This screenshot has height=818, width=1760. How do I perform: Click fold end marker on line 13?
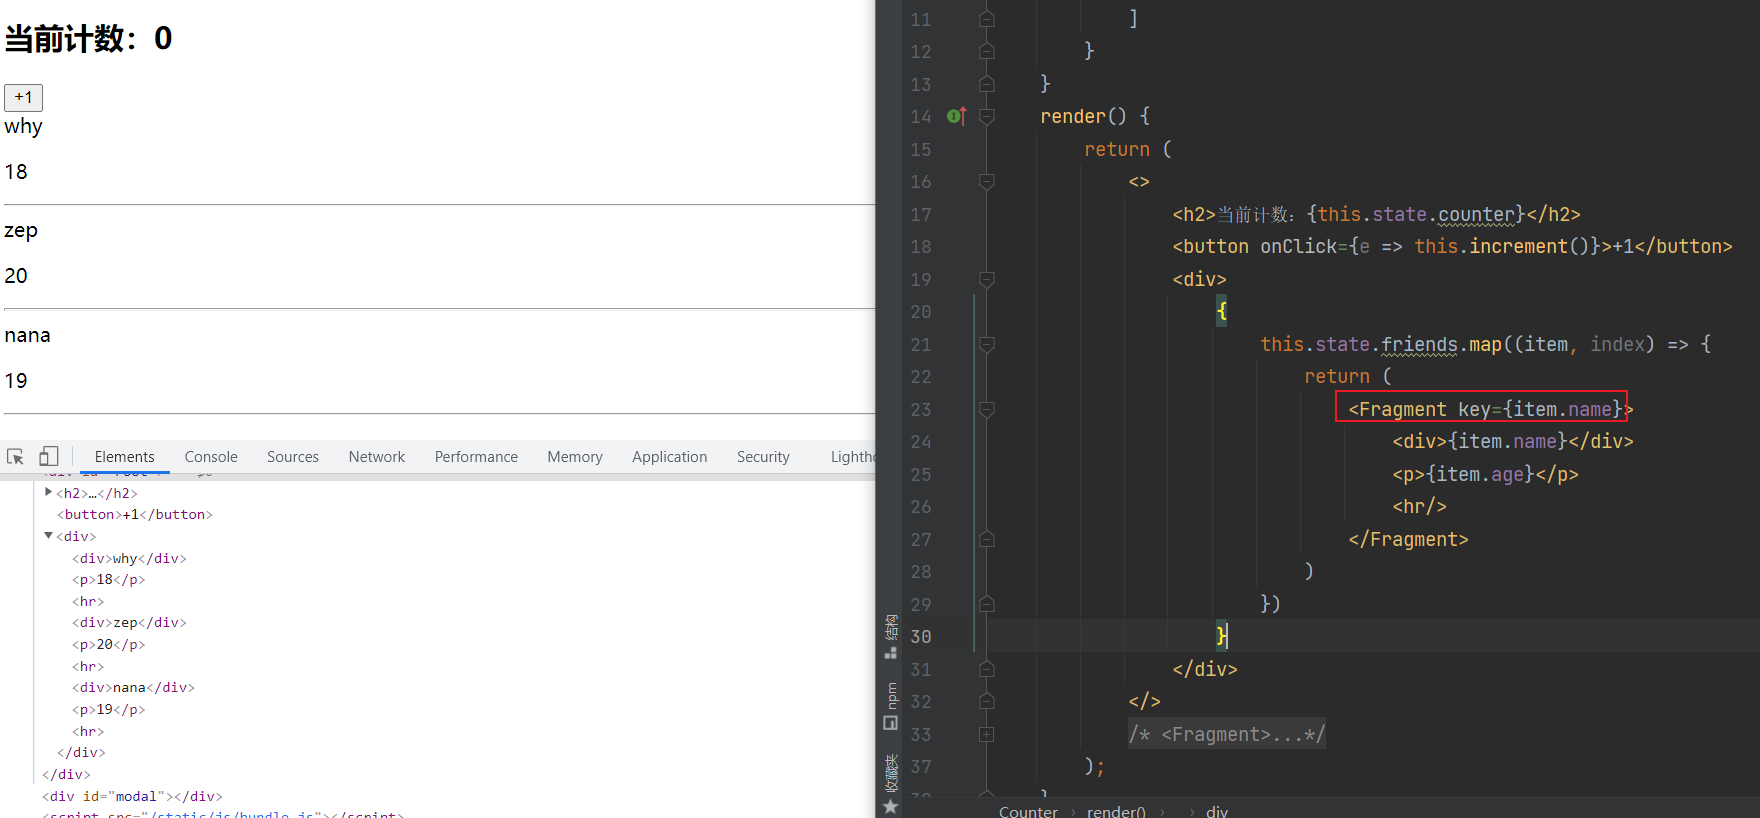point(986,84)
